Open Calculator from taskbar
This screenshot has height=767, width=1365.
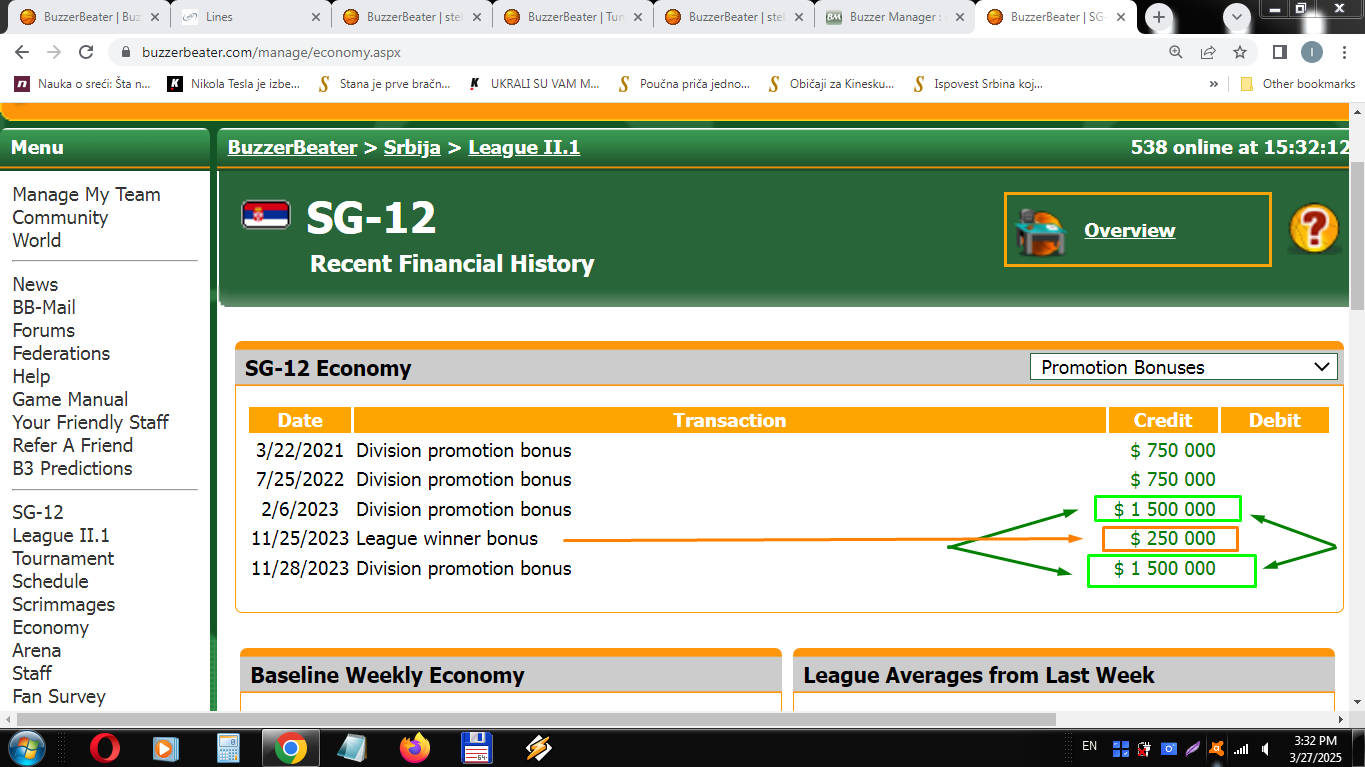[x=228, y=747]
